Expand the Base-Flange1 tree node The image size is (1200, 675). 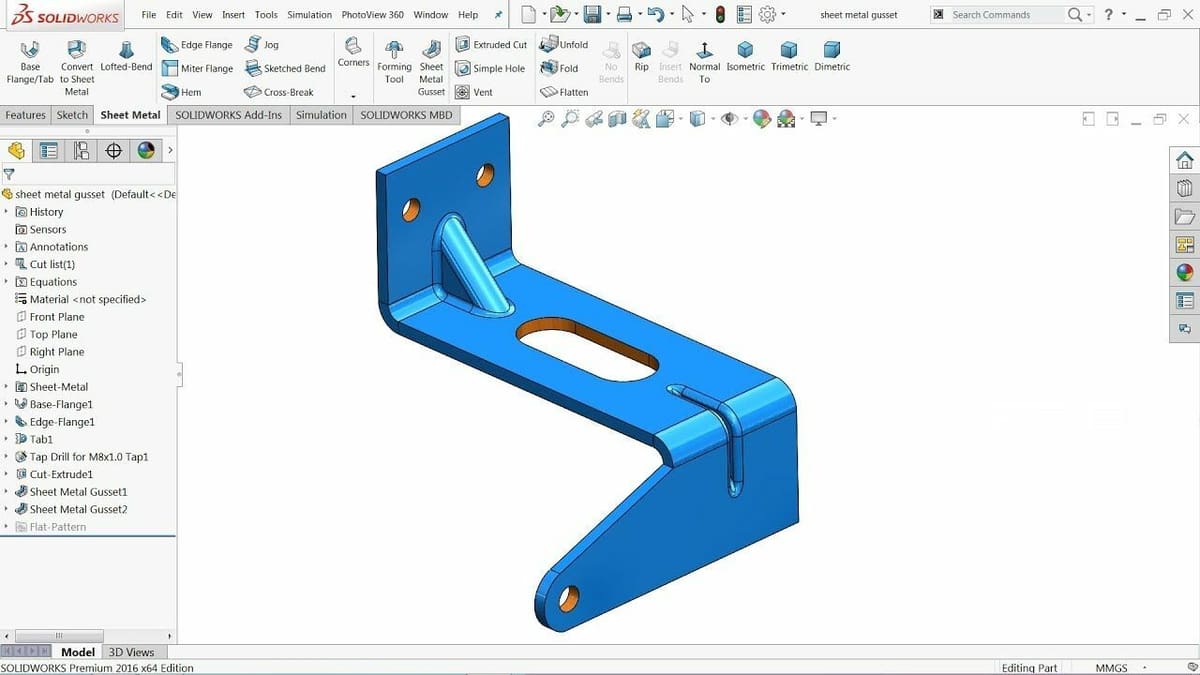tap(8, 404)
